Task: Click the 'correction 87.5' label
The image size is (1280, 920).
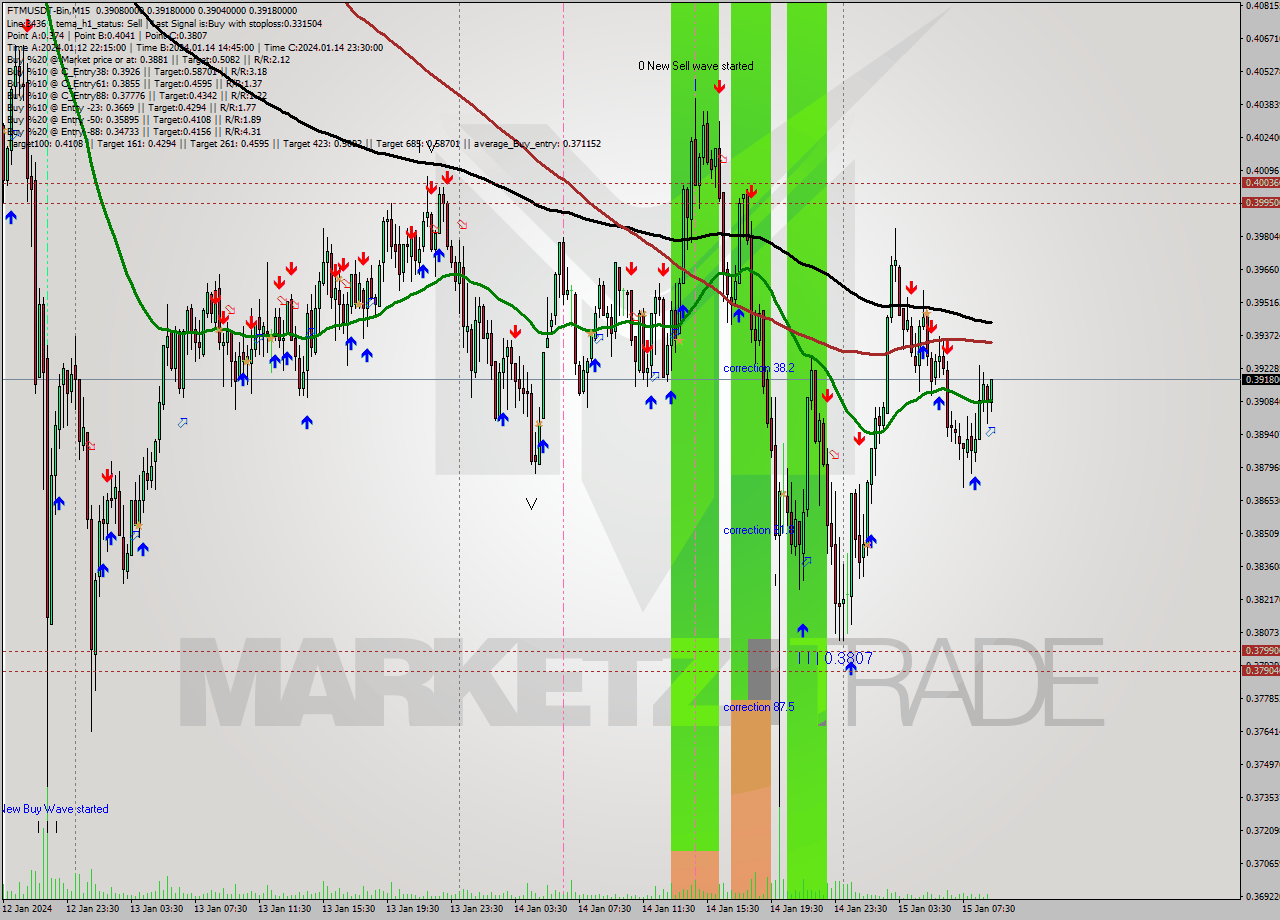Action: 759,707
